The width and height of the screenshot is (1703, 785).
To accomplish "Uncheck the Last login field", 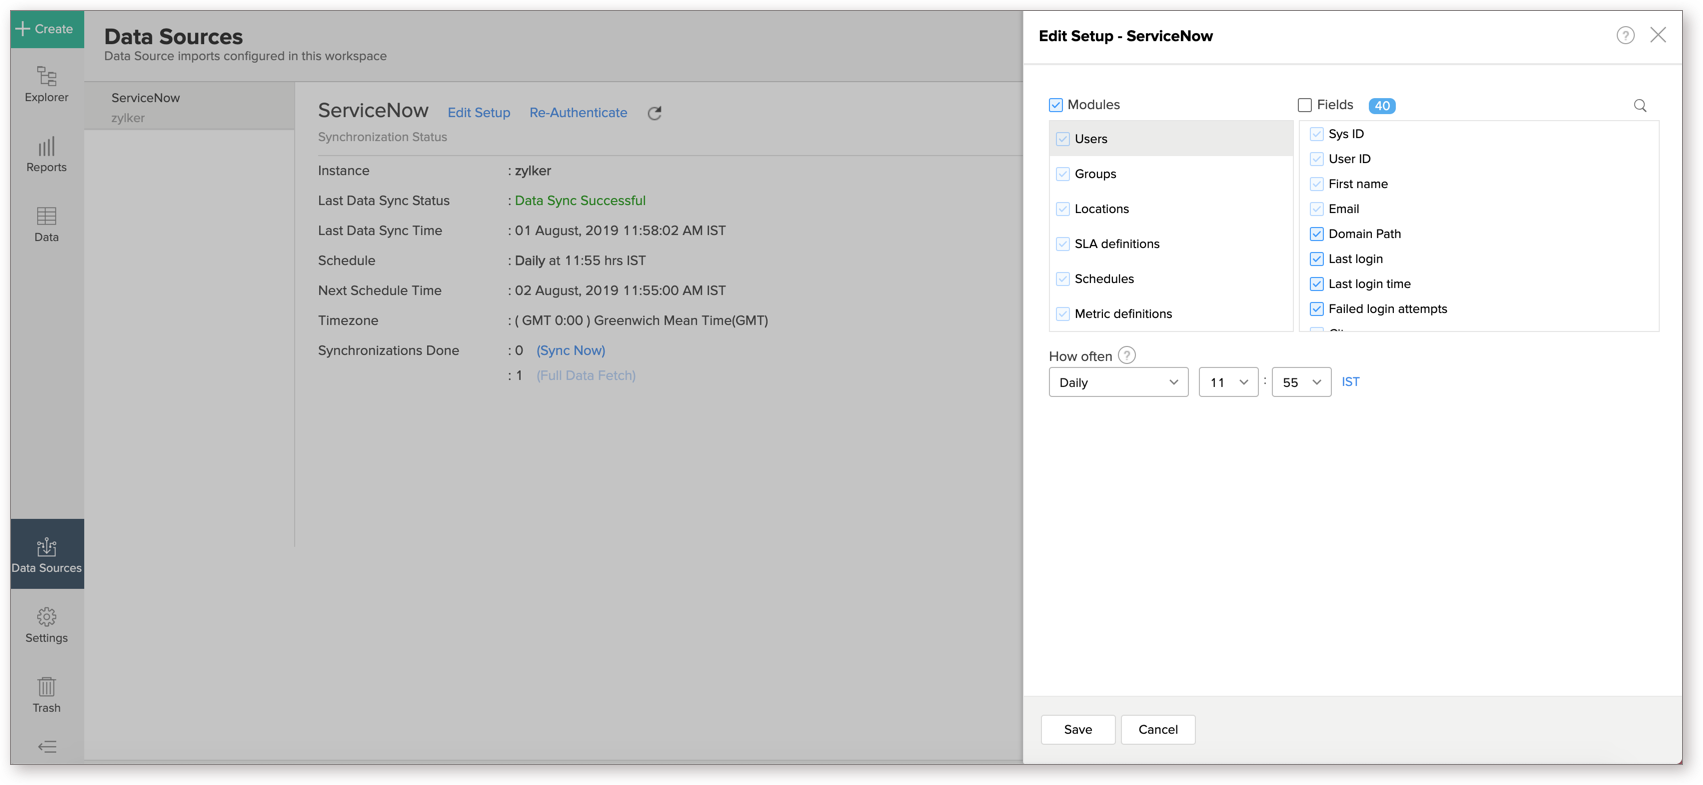I will 1317,259.
